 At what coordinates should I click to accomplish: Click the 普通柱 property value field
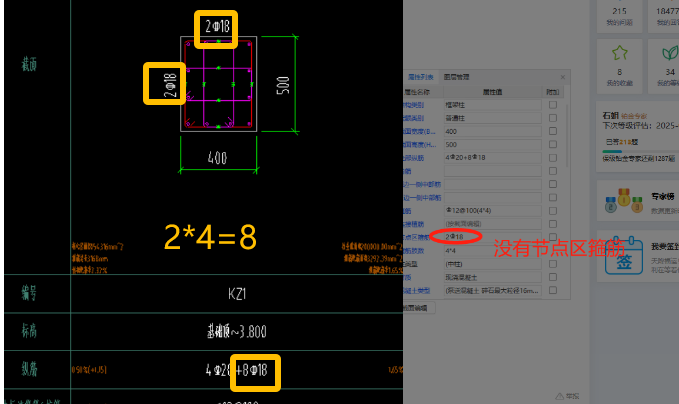coord(492,118)
